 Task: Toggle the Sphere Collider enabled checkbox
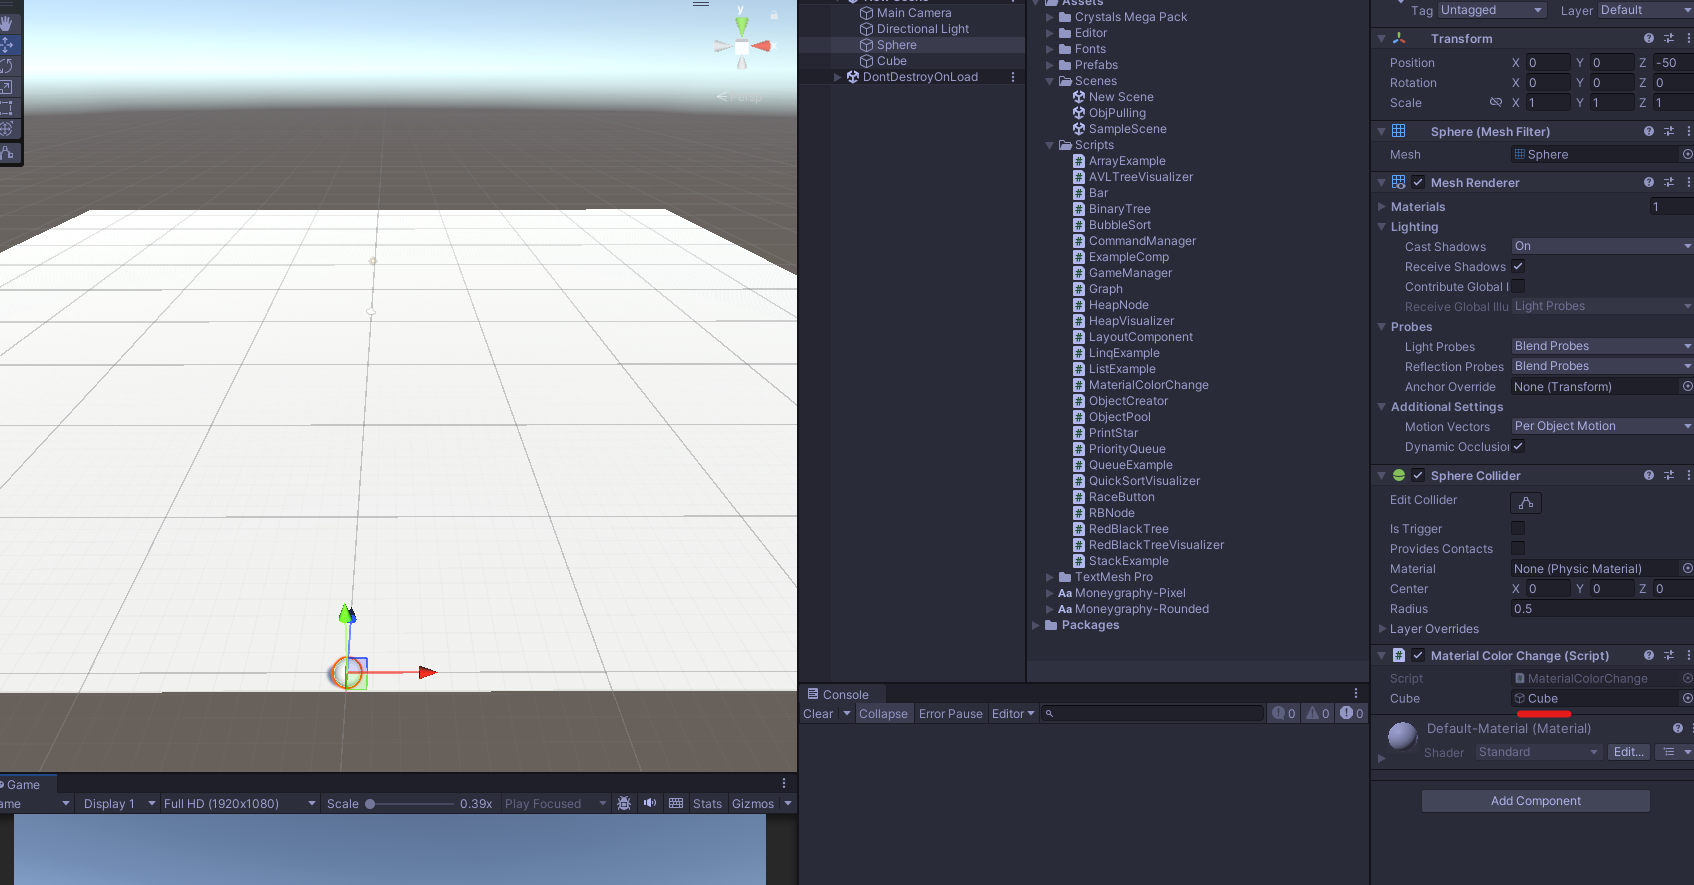click(1418, 476)
